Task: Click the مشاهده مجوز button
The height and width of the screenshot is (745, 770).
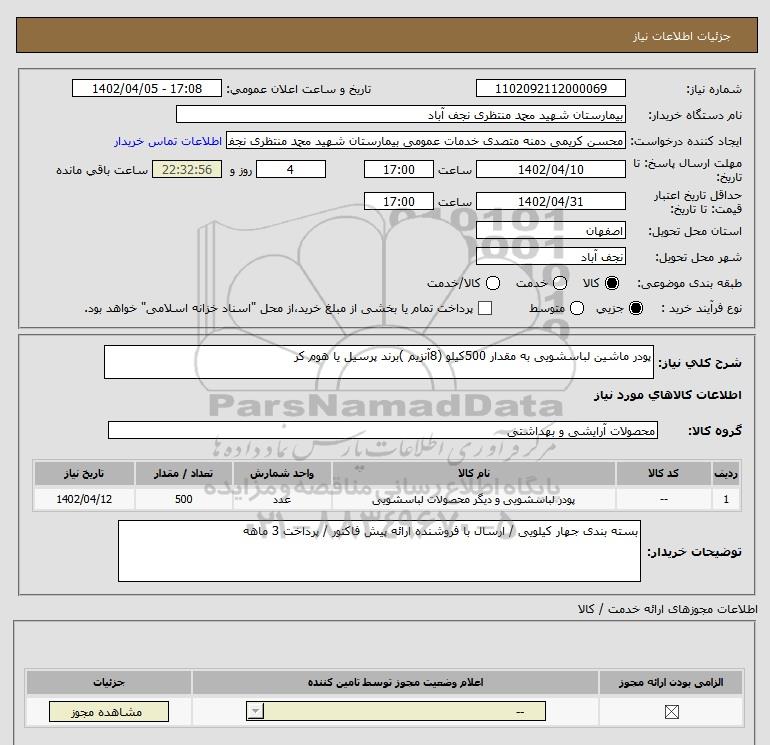Action: (x=109, y=712)
